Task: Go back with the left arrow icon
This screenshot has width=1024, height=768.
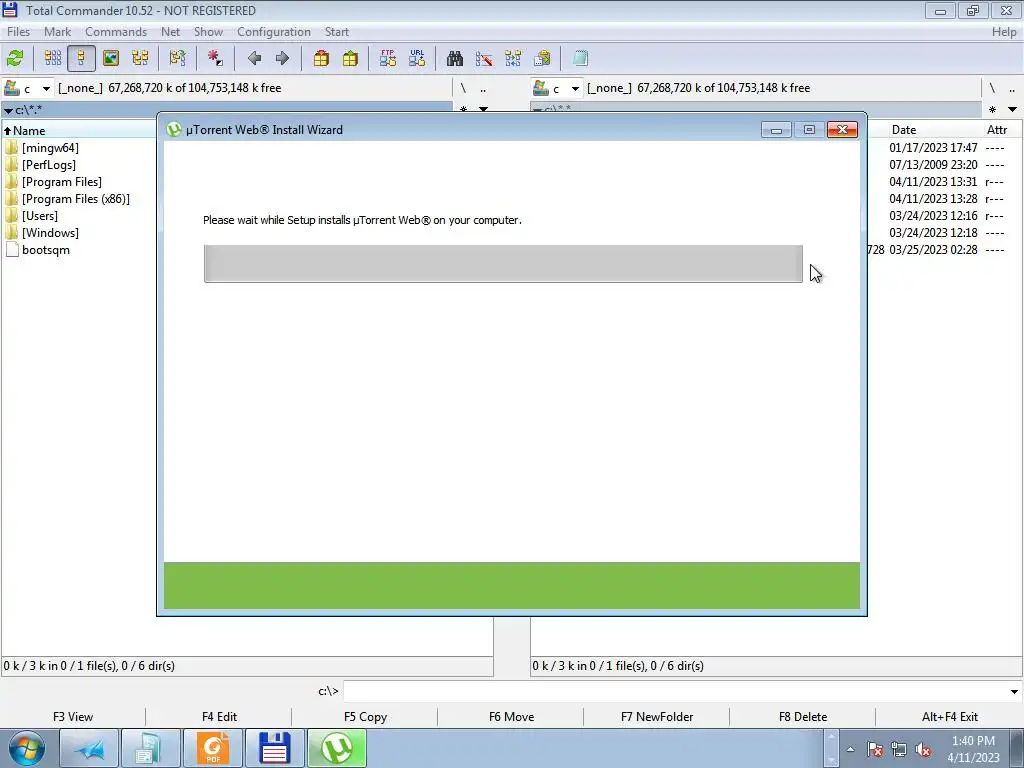Action: 254,58
